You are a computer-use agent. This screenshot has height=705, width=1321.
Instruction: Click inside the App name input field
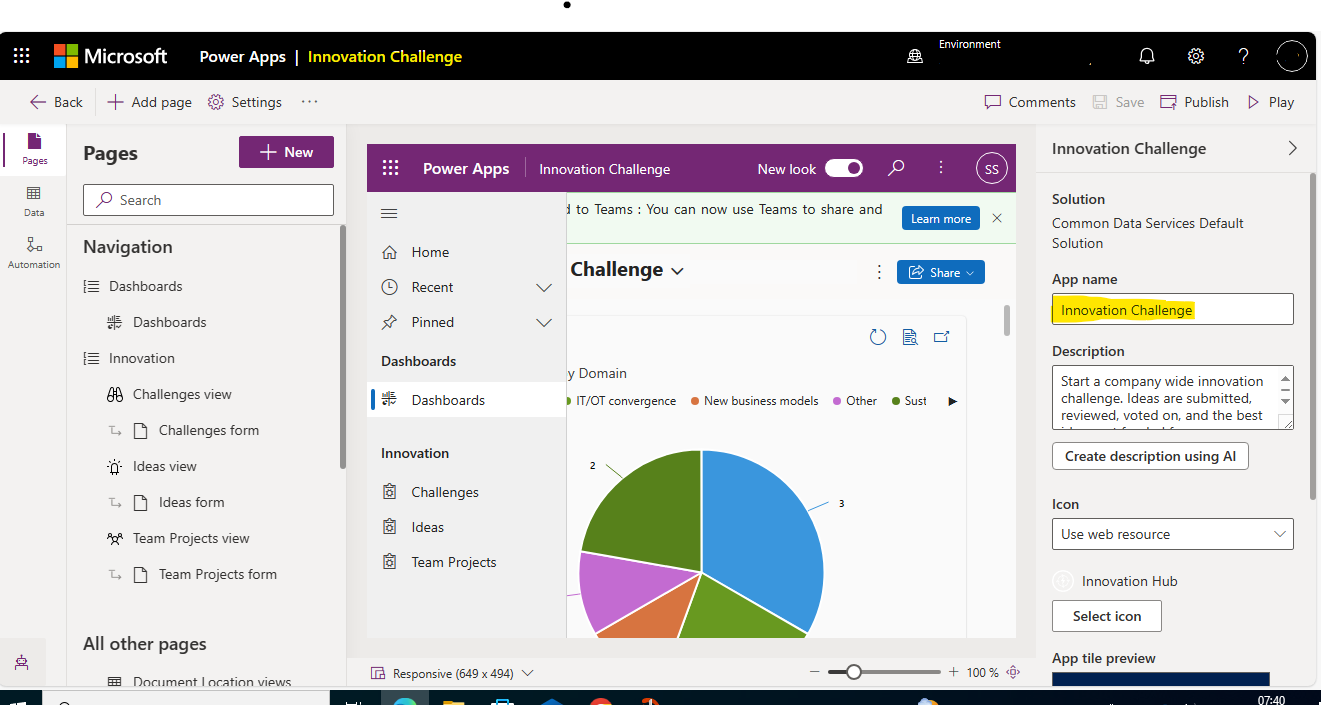pyautogui.click(x=1172, y=309)
